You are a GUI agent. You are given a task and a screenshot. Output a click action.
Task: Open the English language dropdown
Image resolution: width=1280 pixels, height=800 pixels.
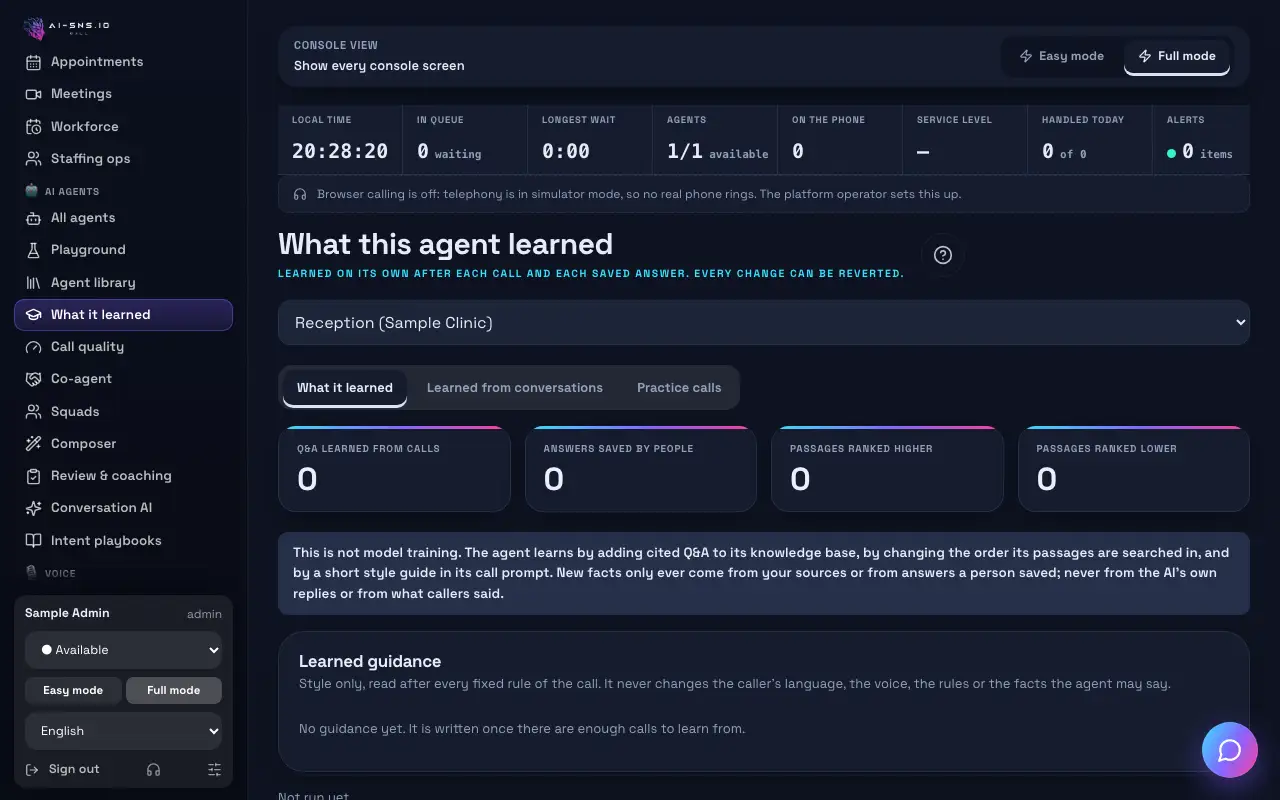pyautogui.click(x=124, y=731)
